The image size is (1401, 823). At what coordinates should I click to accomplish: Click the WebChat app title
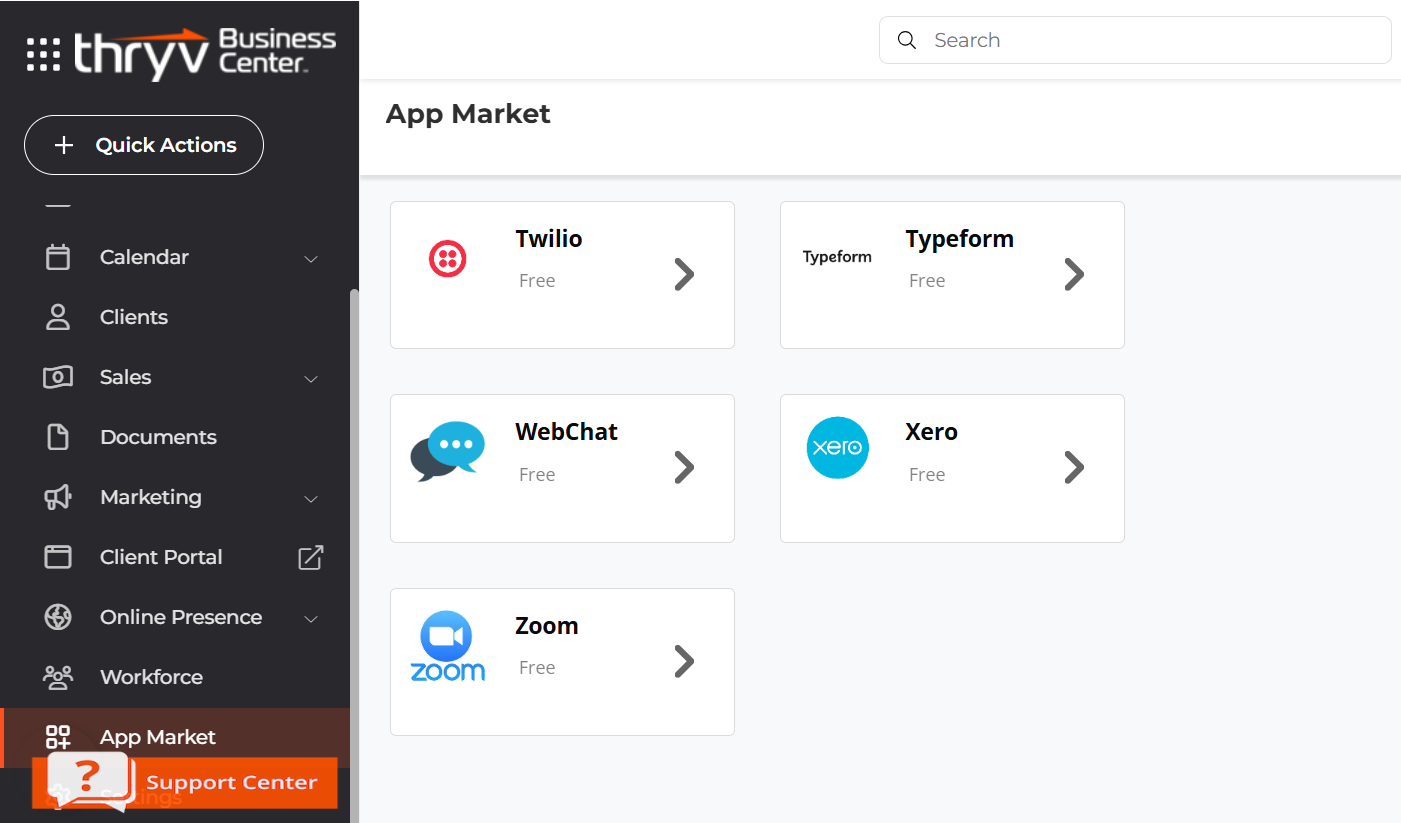pyautogui.click(x=567, y=432)
